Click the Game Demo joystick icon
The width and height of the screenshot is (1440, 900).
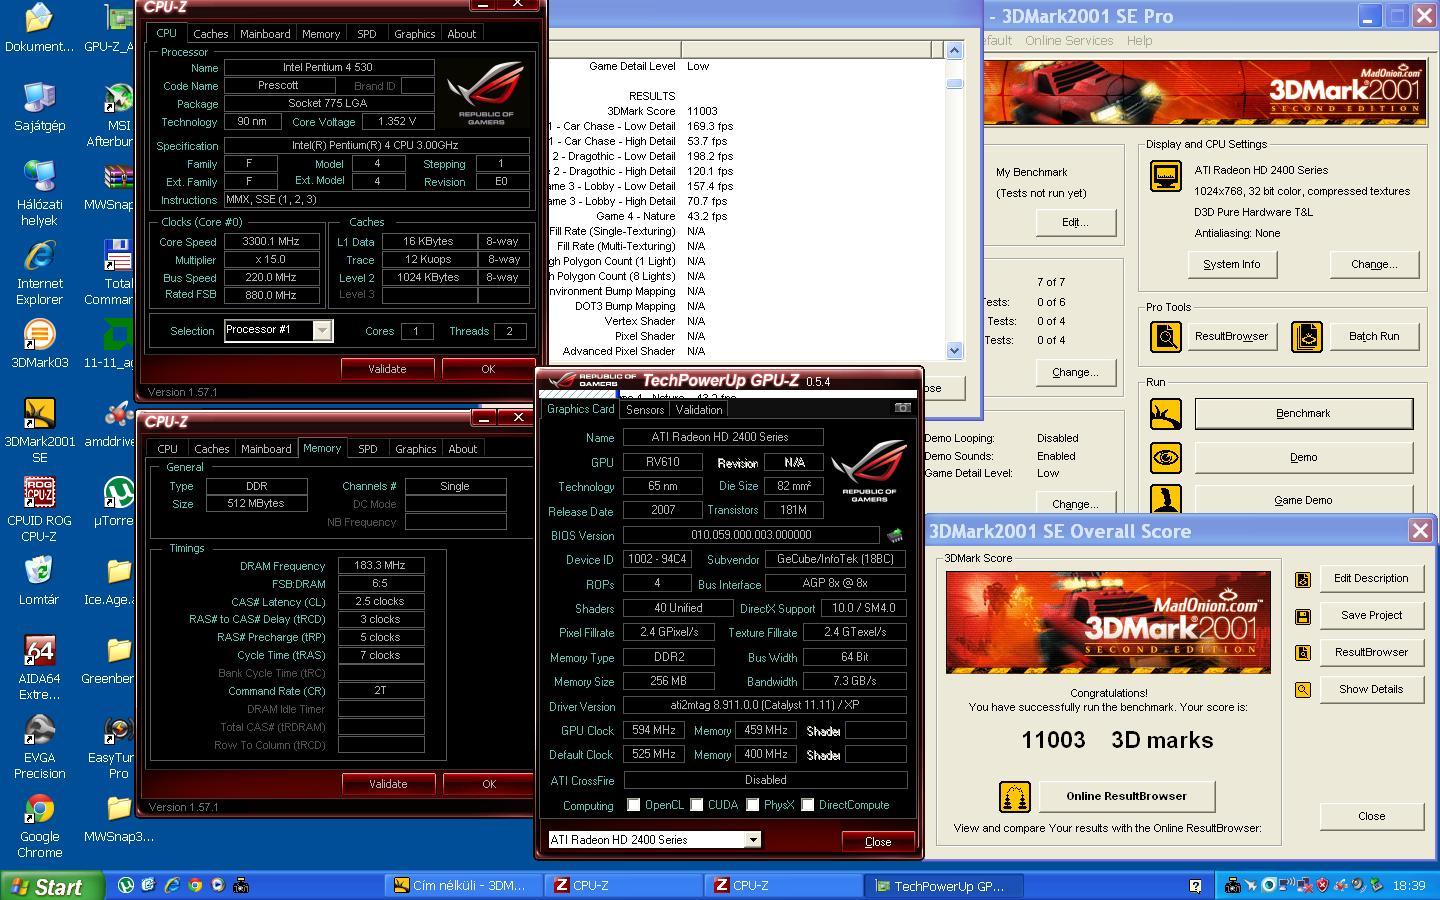coord(1165,499)
